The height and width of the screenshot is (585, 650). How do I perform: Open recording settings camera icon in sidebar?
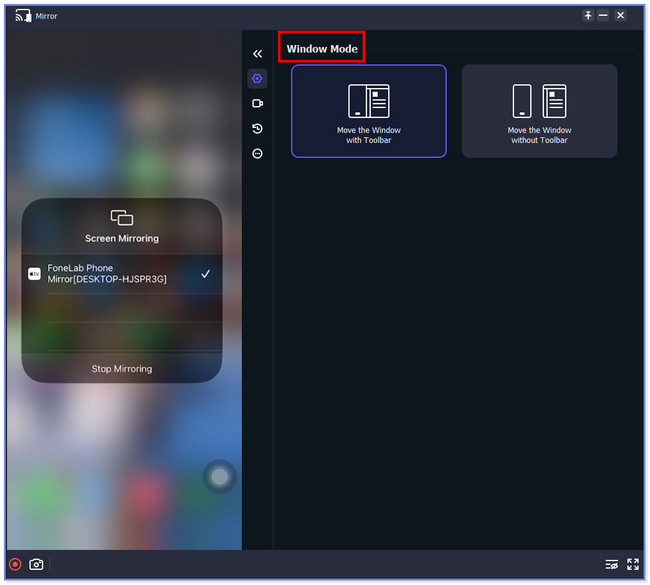pyautogui.click(x=257, y=103)
